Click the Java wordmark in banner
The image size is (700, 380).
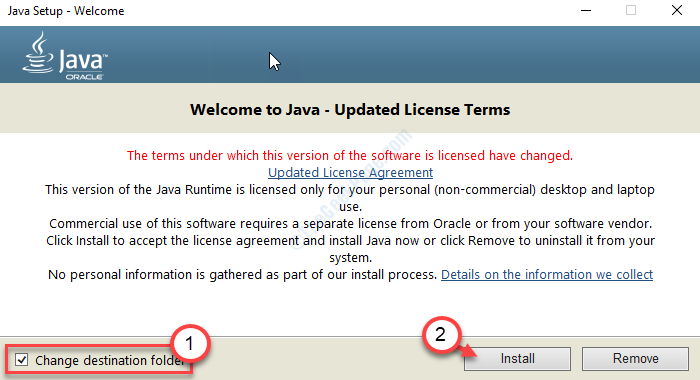[83, 60]
